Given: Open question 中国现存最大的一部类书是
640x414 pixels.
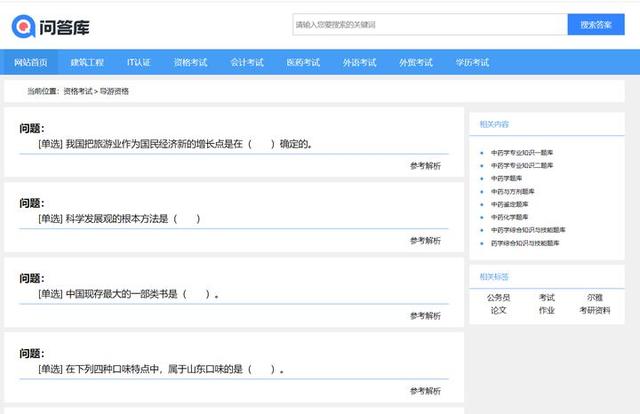Looking at the screenshot, I should [x=129, y=294].
